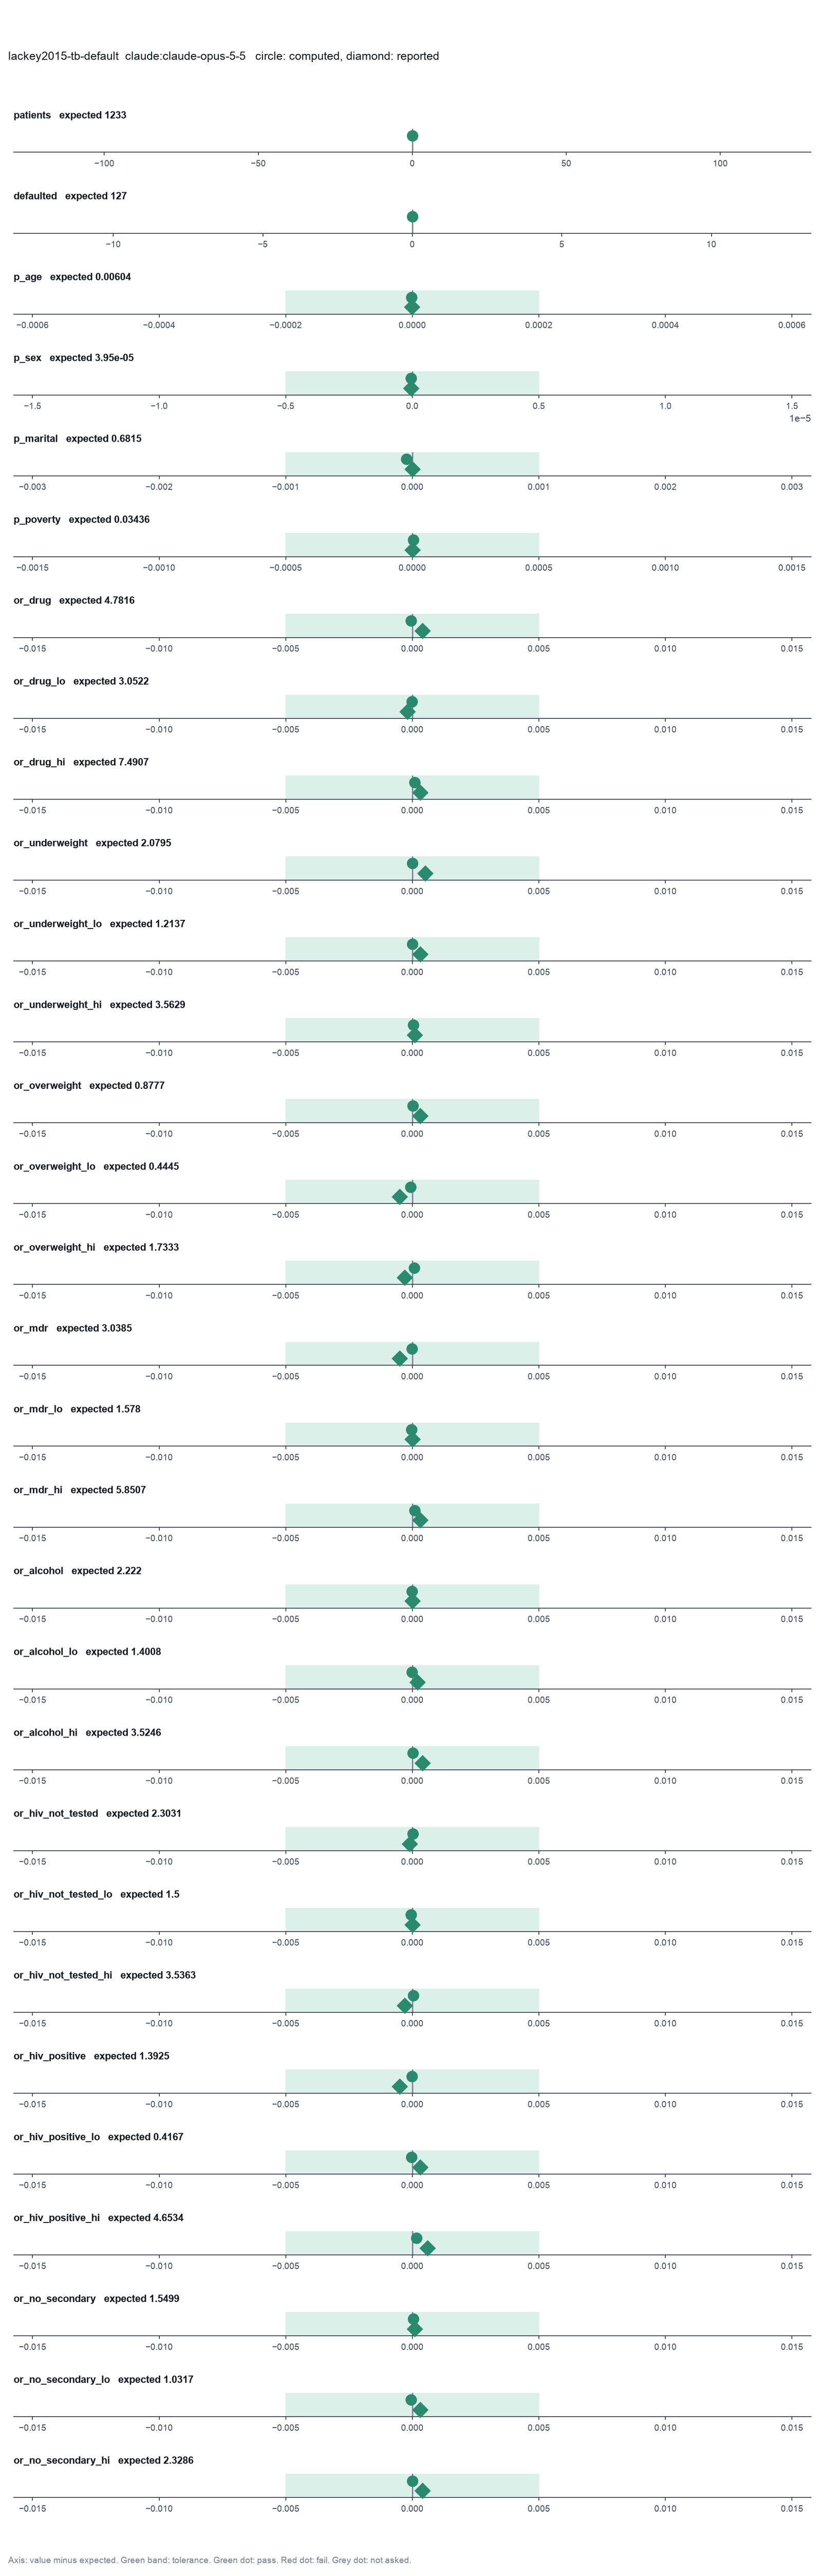Click the computed circle marker for patients

tap(412, 136)
